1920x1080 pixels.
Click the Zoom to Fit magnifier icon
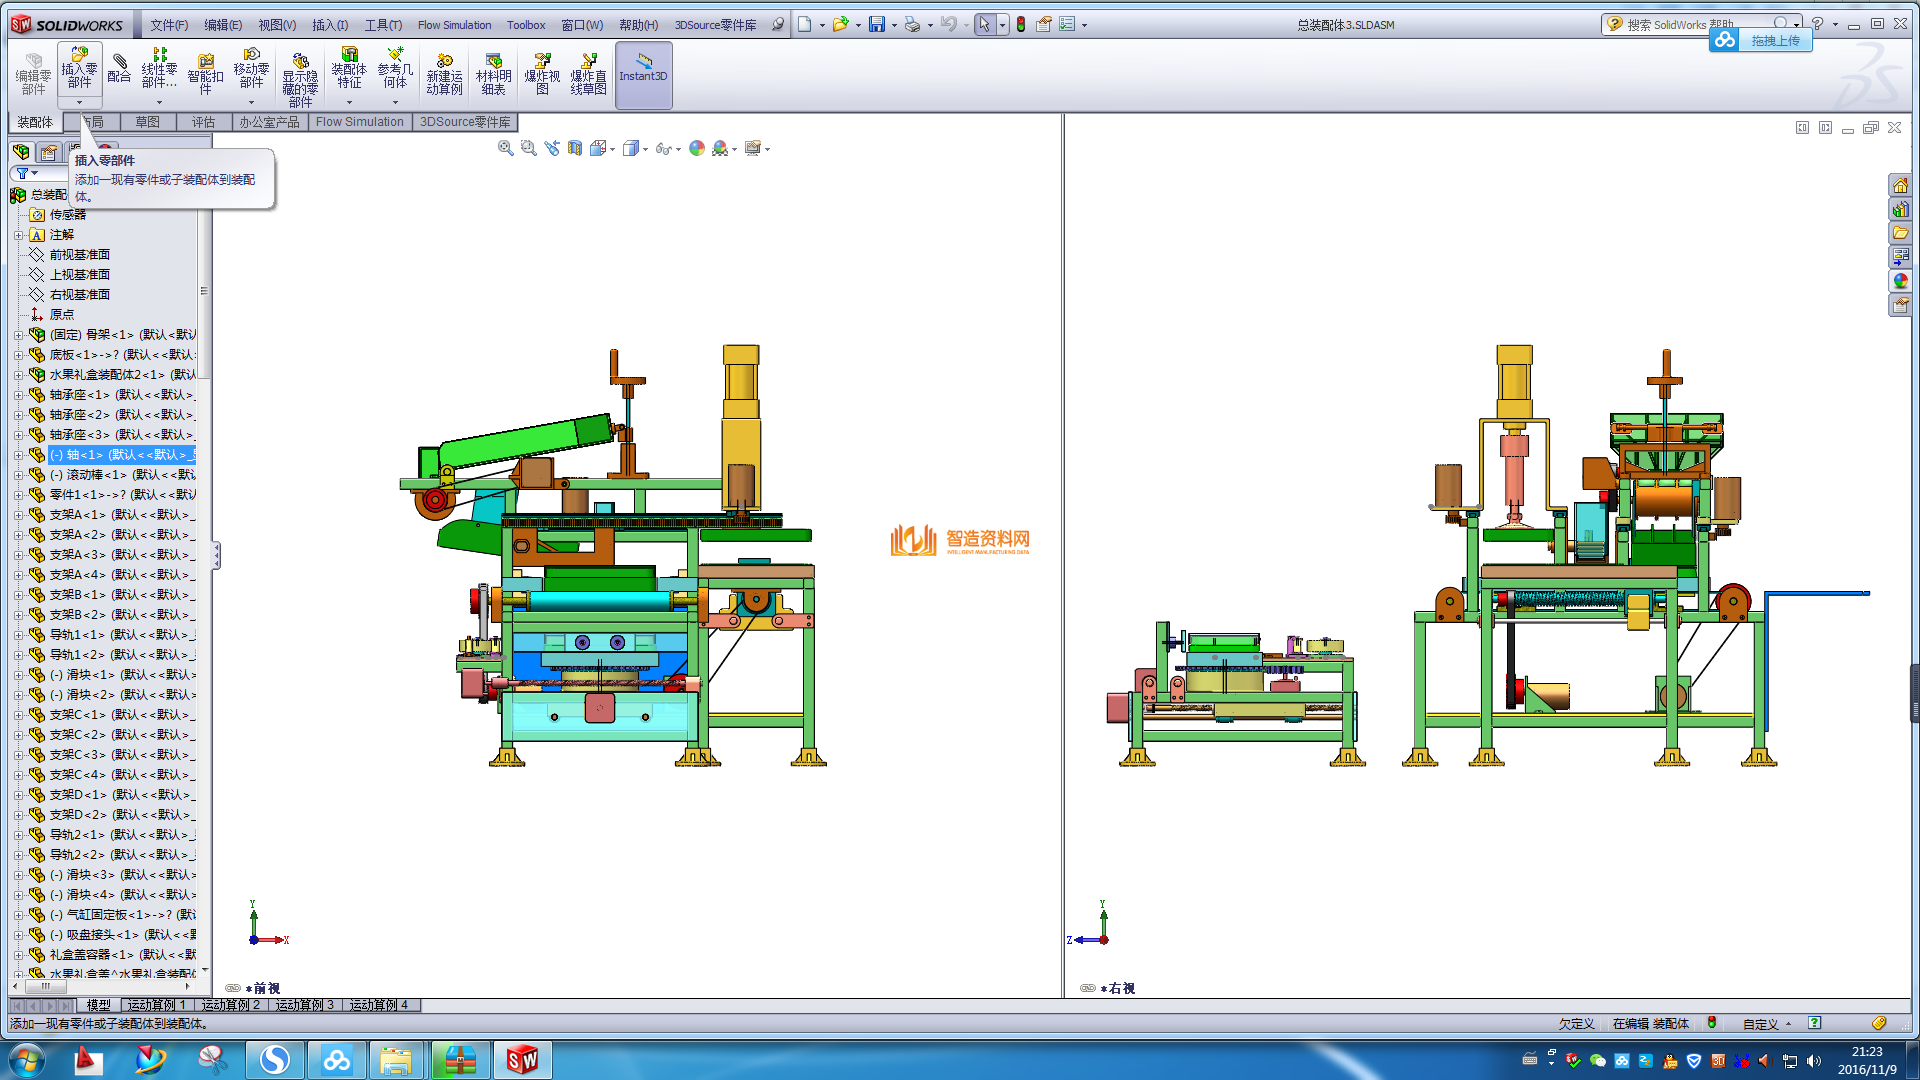click(505, 148)
